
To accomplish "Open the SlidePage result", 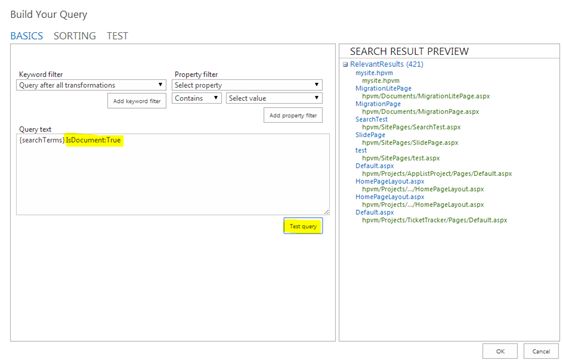I will coord(370,135).
